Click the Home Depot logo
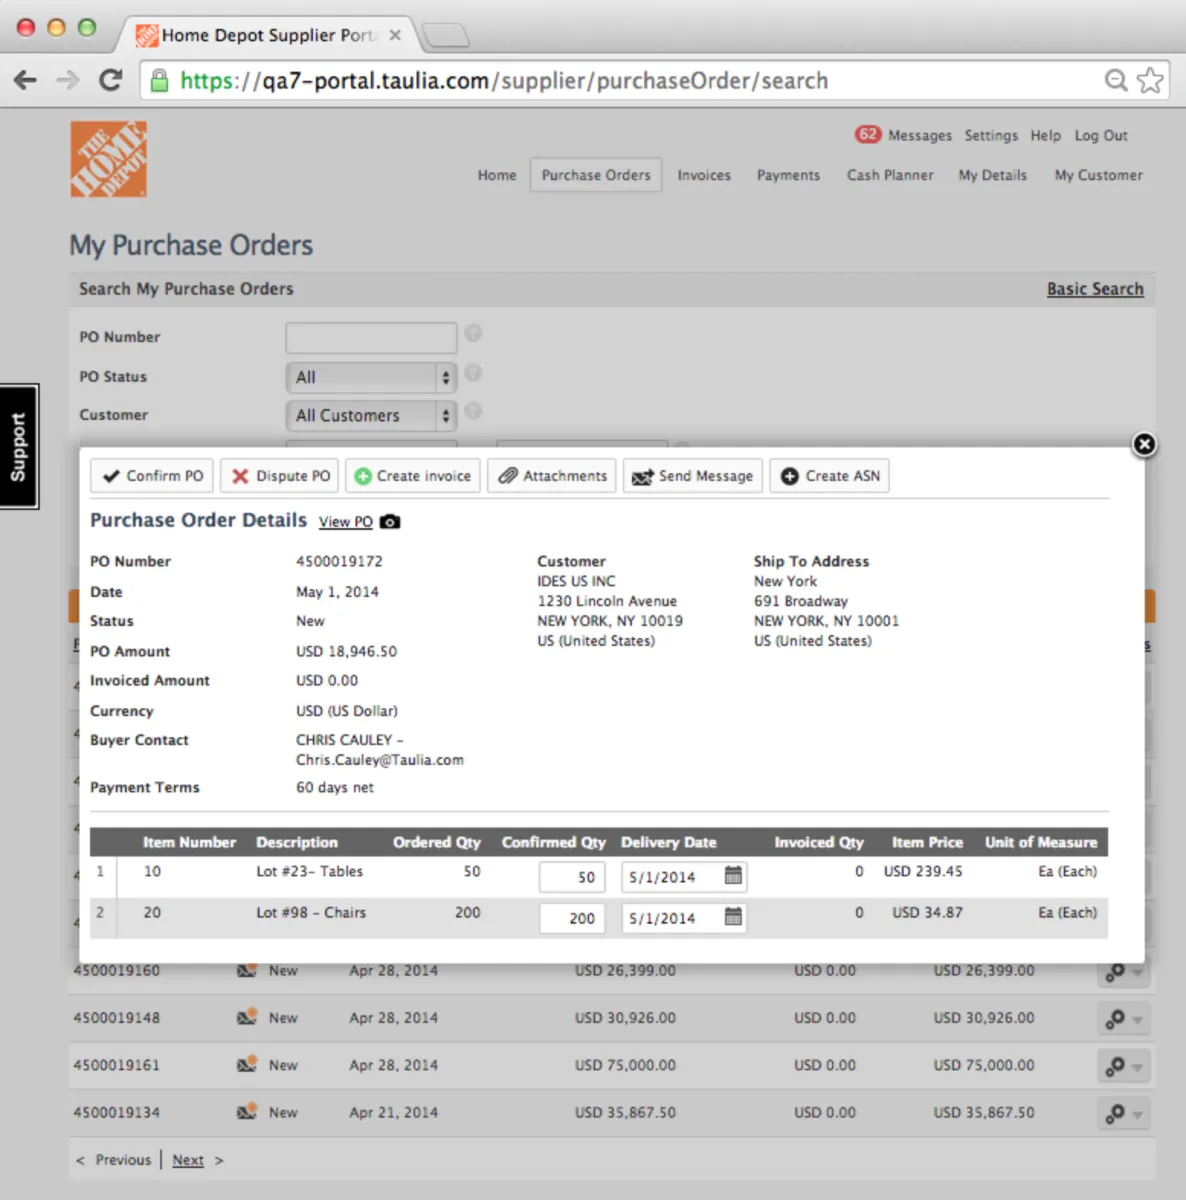Image resolution: width=1186 pixels, height=1200 pixels. (x=108, y=159)
